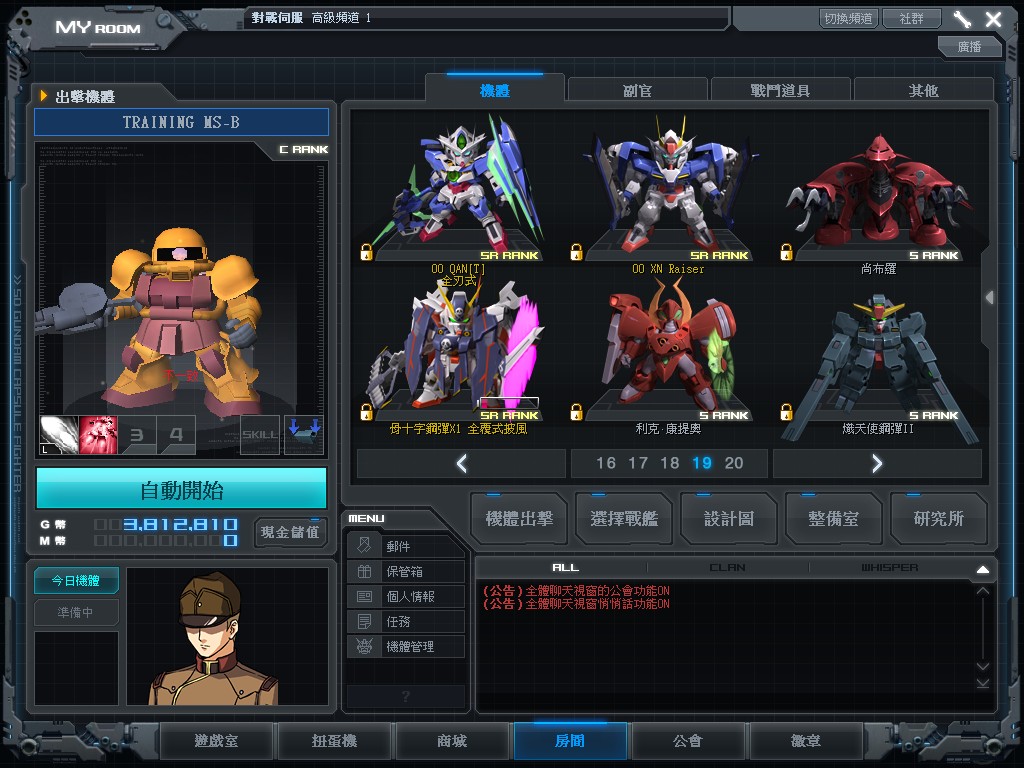Go to the previous unit page
This screenshot has height=768, width=1024.
461,464
